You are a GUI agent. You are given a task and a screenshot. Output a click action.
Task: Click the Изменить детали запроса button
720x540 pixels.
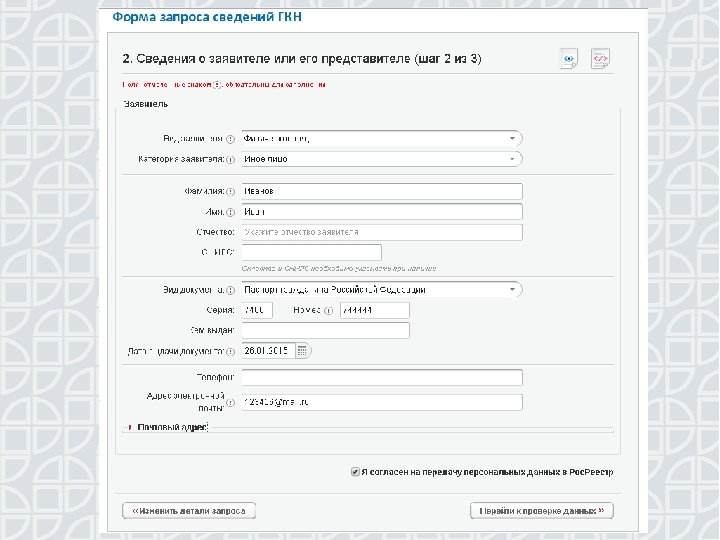tap(189, 511)
